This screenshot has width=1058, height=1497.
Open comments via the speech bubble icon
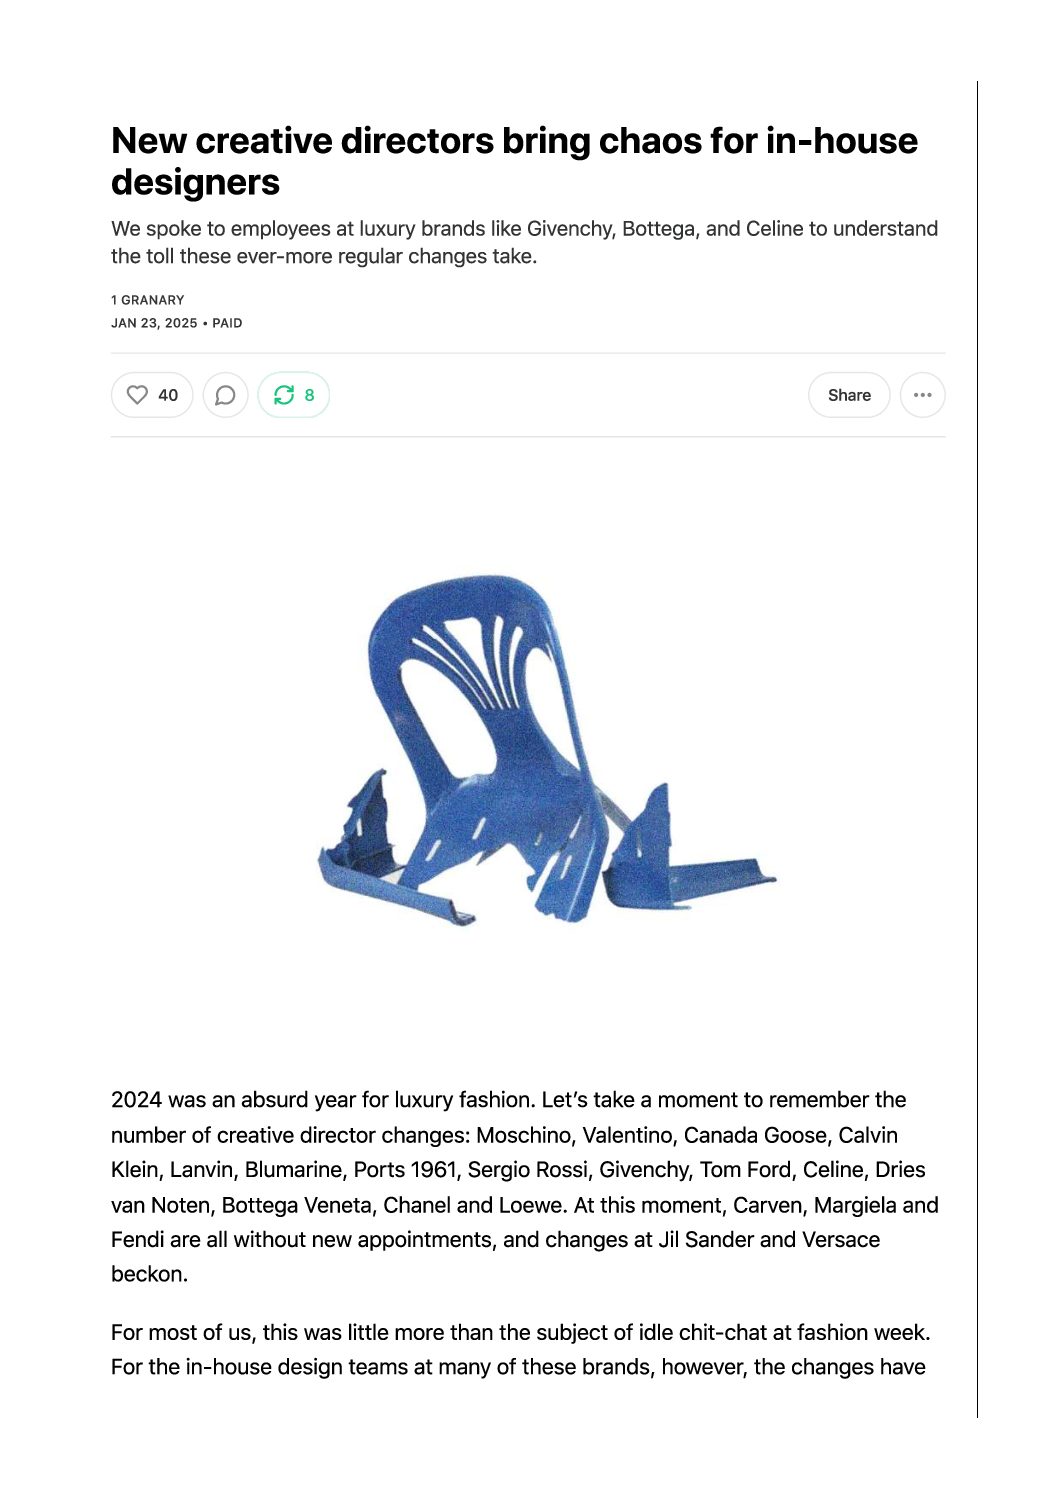click(225, 395)
